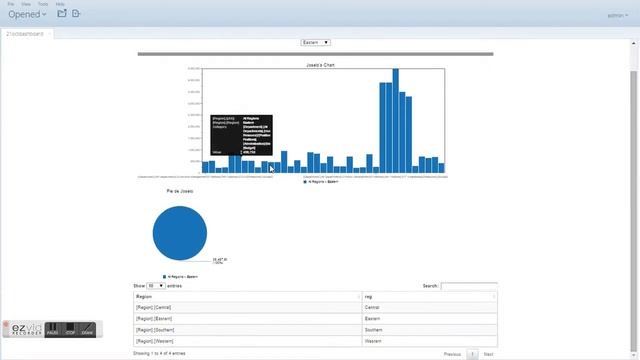Click the blue pie chart slice
The width and height of the screenshot is (640, 360).
[x=180, y=233]
